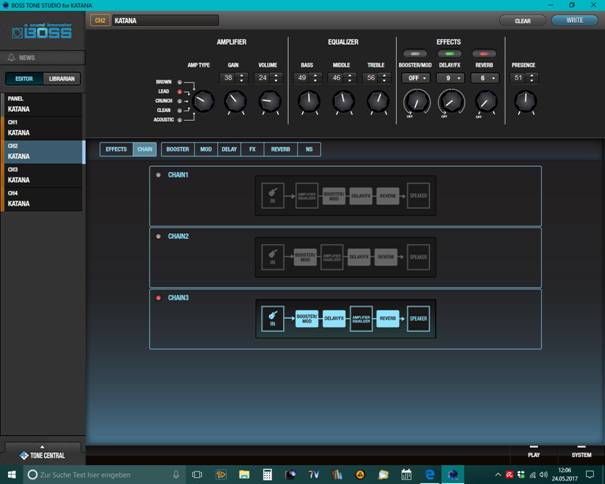Viewport: 605px width, 484px height.
Task: Select BROWN amp type
Action: [179, 82]
